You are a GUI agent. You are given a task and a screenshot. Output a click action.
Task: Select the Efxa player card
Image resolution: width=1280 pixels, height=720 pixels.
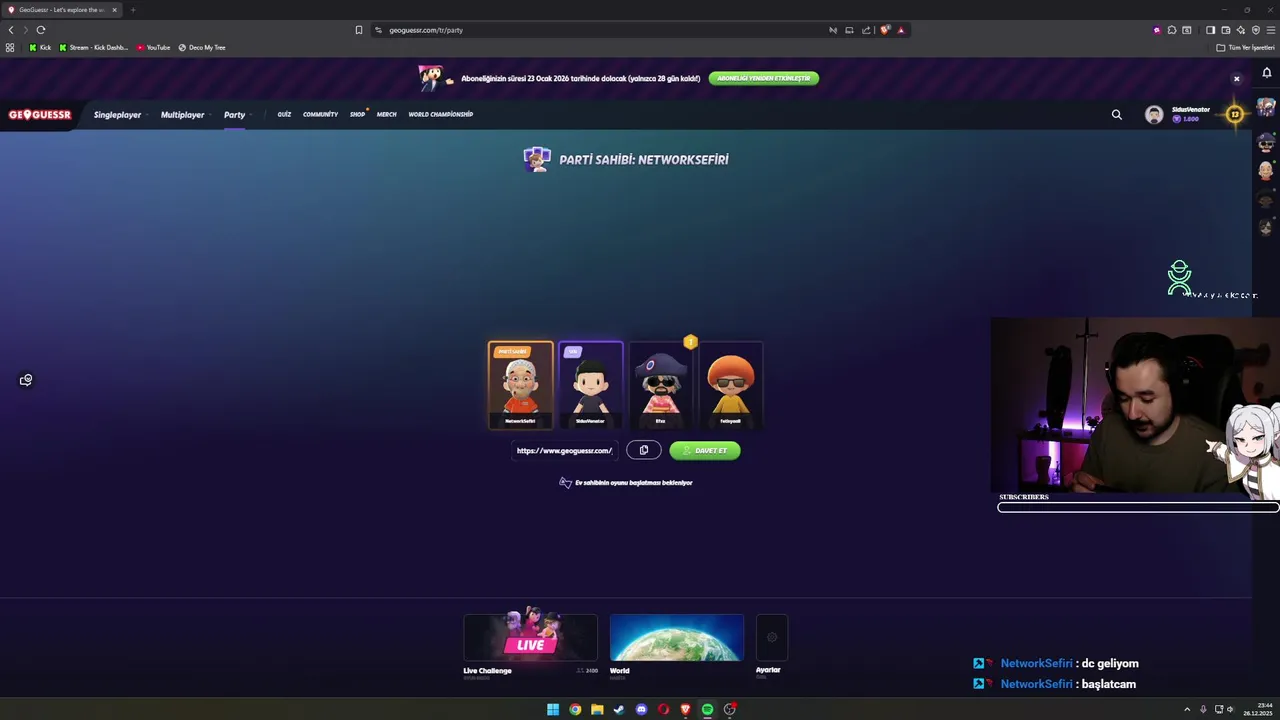tap(660, 385)
